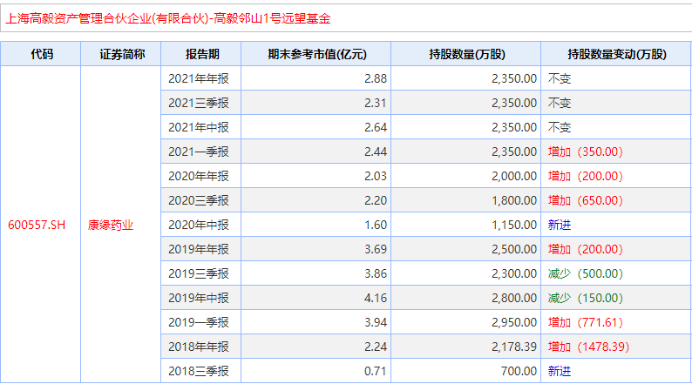Select the 2020年中报 report period cell
Screen dimensions: 693x385
pyautogui.click(x=201, y=225)
